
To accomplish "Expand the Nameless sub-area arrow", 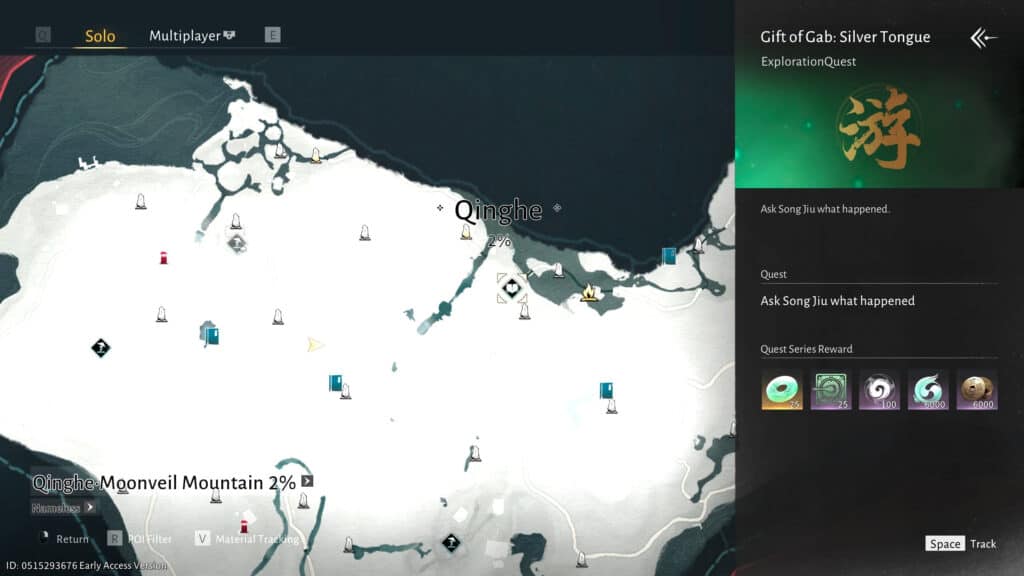I will click(90, 507).
